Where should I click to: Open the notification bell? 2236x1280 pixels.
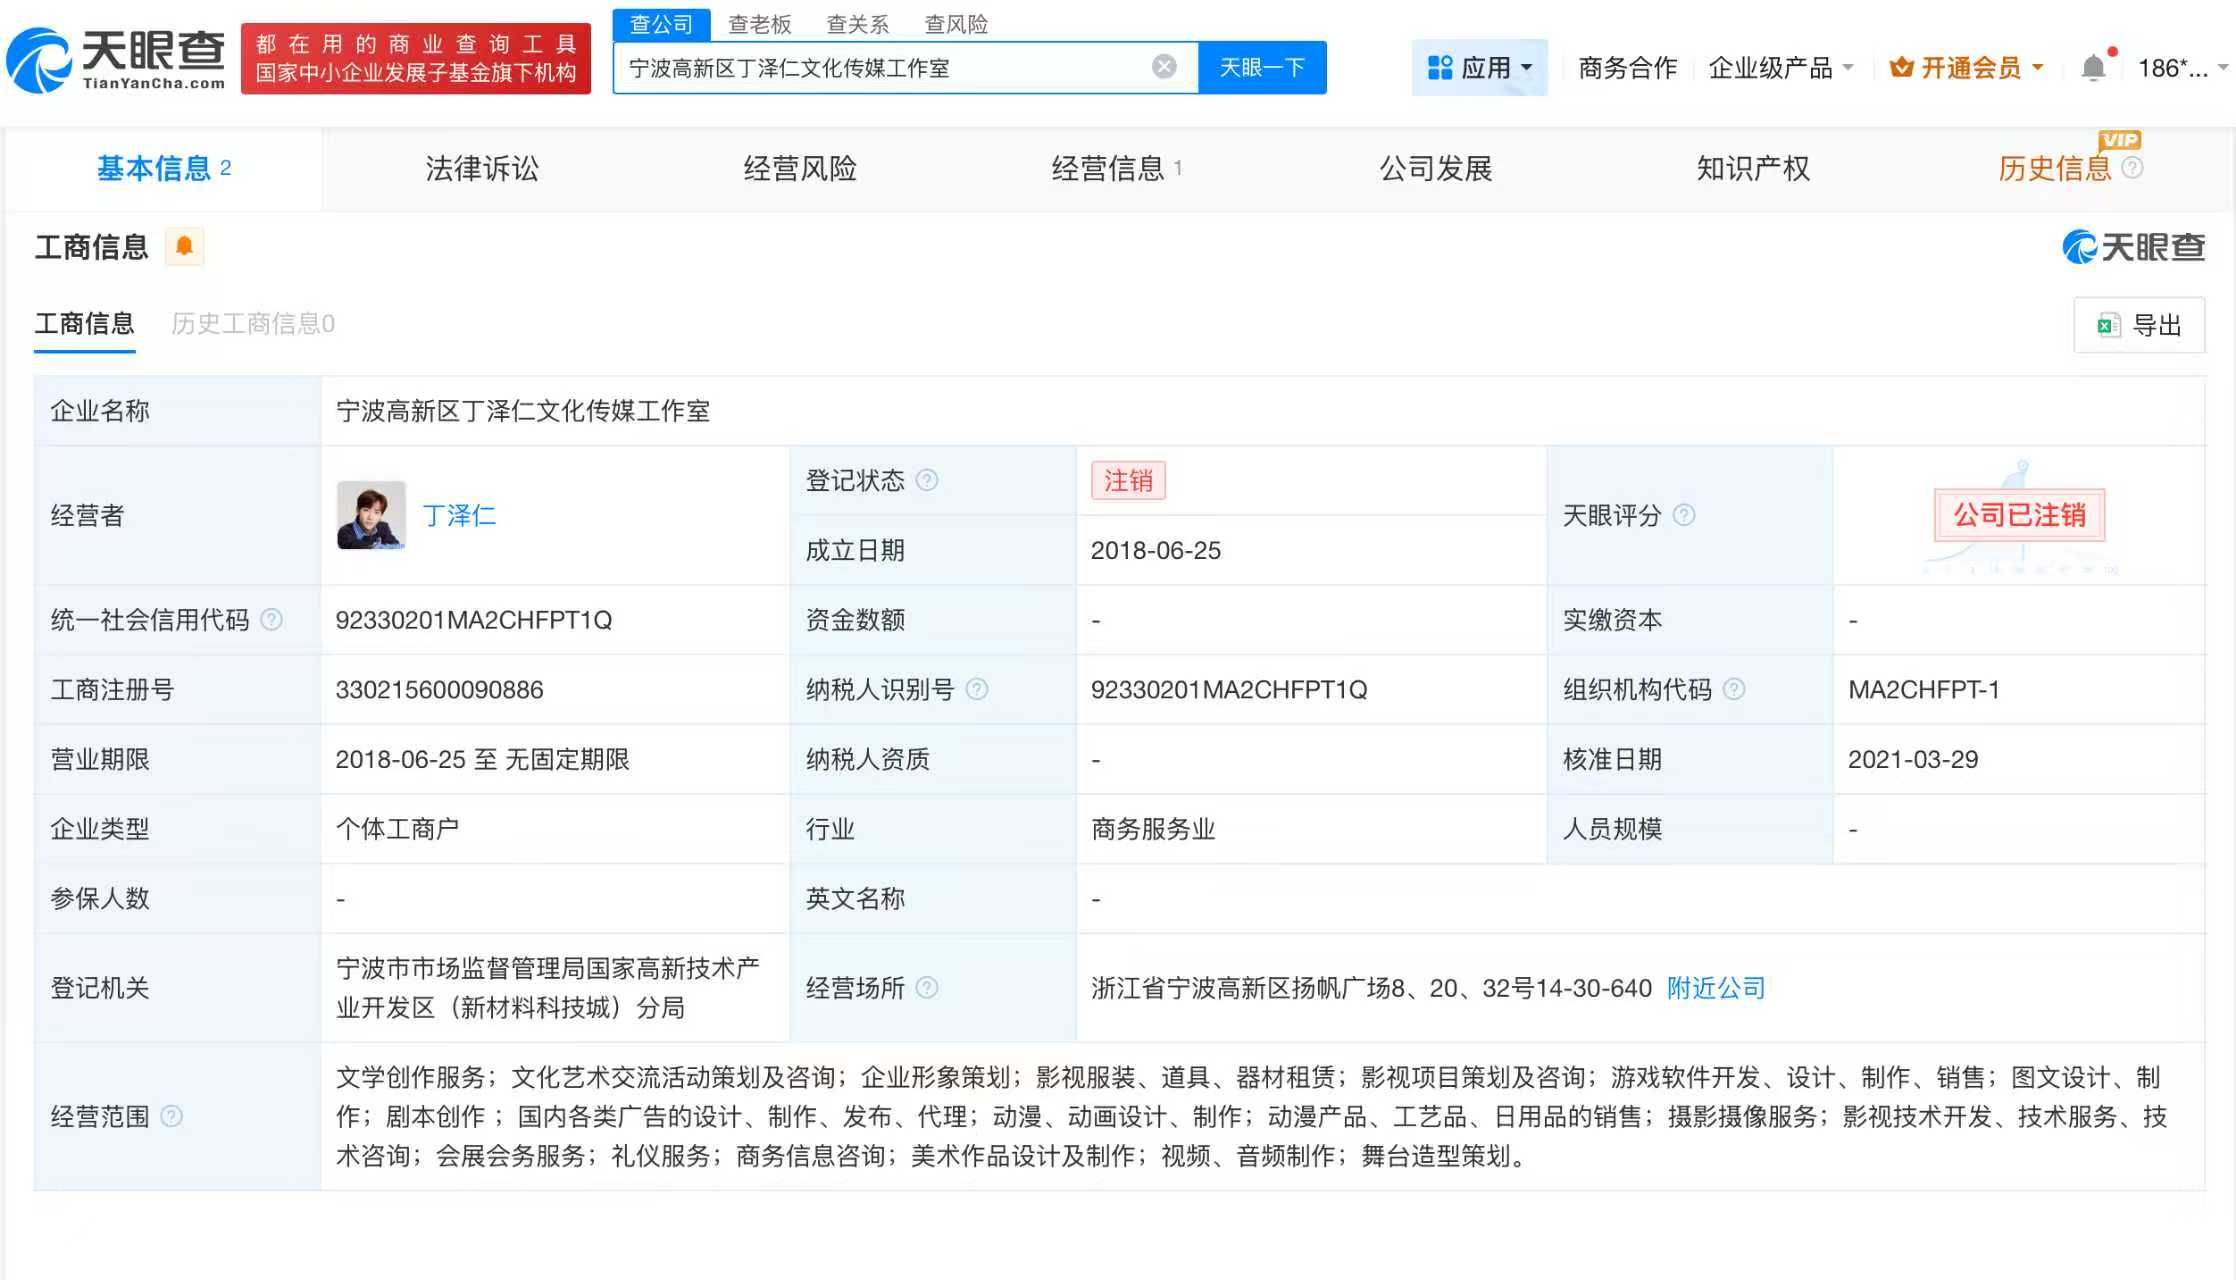click(2094, 64)
